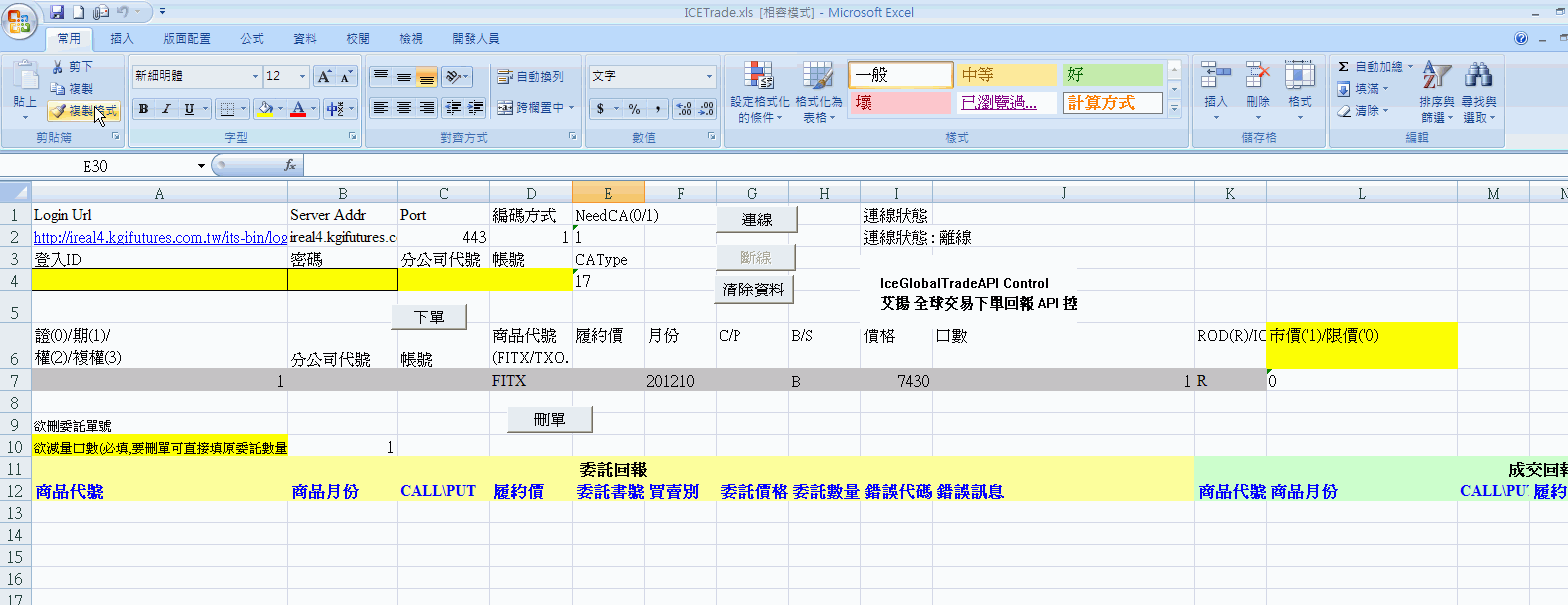Toggle top vertical alignment
The width and height of the screenshot is (1568, 605).
(380, 76)
